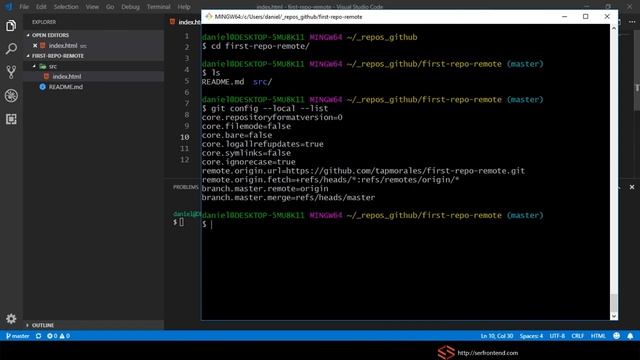This screenshot has height=360, width=640.
Task: Click the VS Code integrated terminal prompt
Action: (x=178, y=222)
